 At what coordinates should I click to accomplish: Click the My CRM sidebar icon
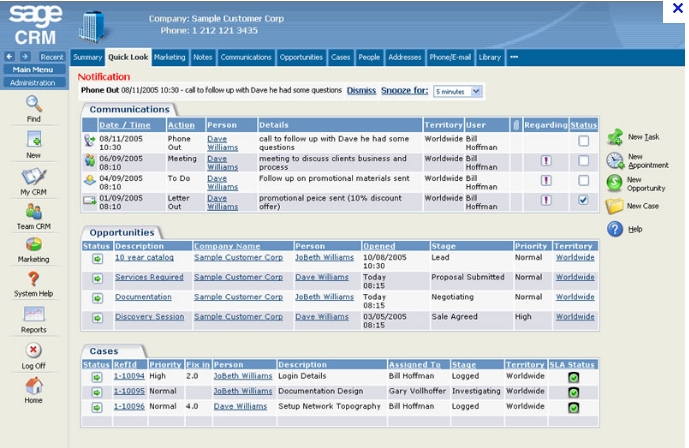click(x=33, y=176)
